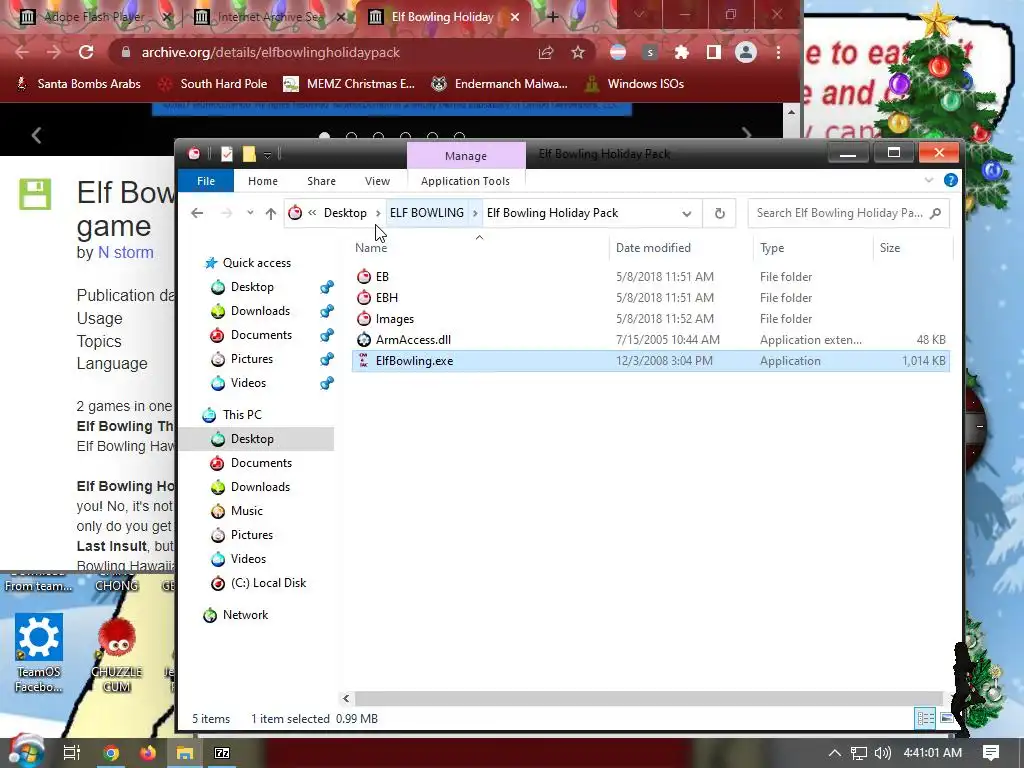Select the ElfBowling.exe file
1024x768 pixels.
click(x=650, y=360)
